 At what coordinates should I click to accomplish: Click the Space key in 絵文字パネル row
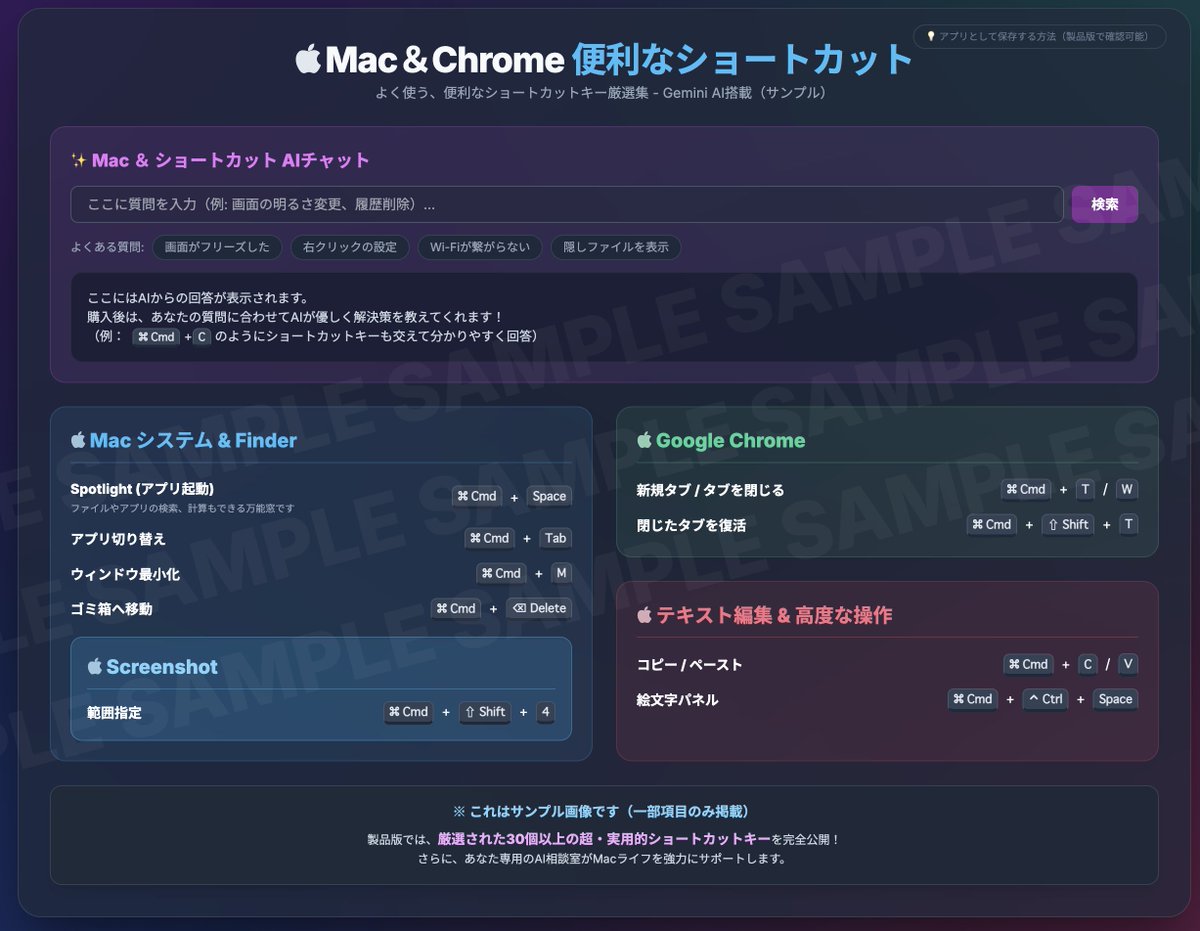[x=1115, y=699]
